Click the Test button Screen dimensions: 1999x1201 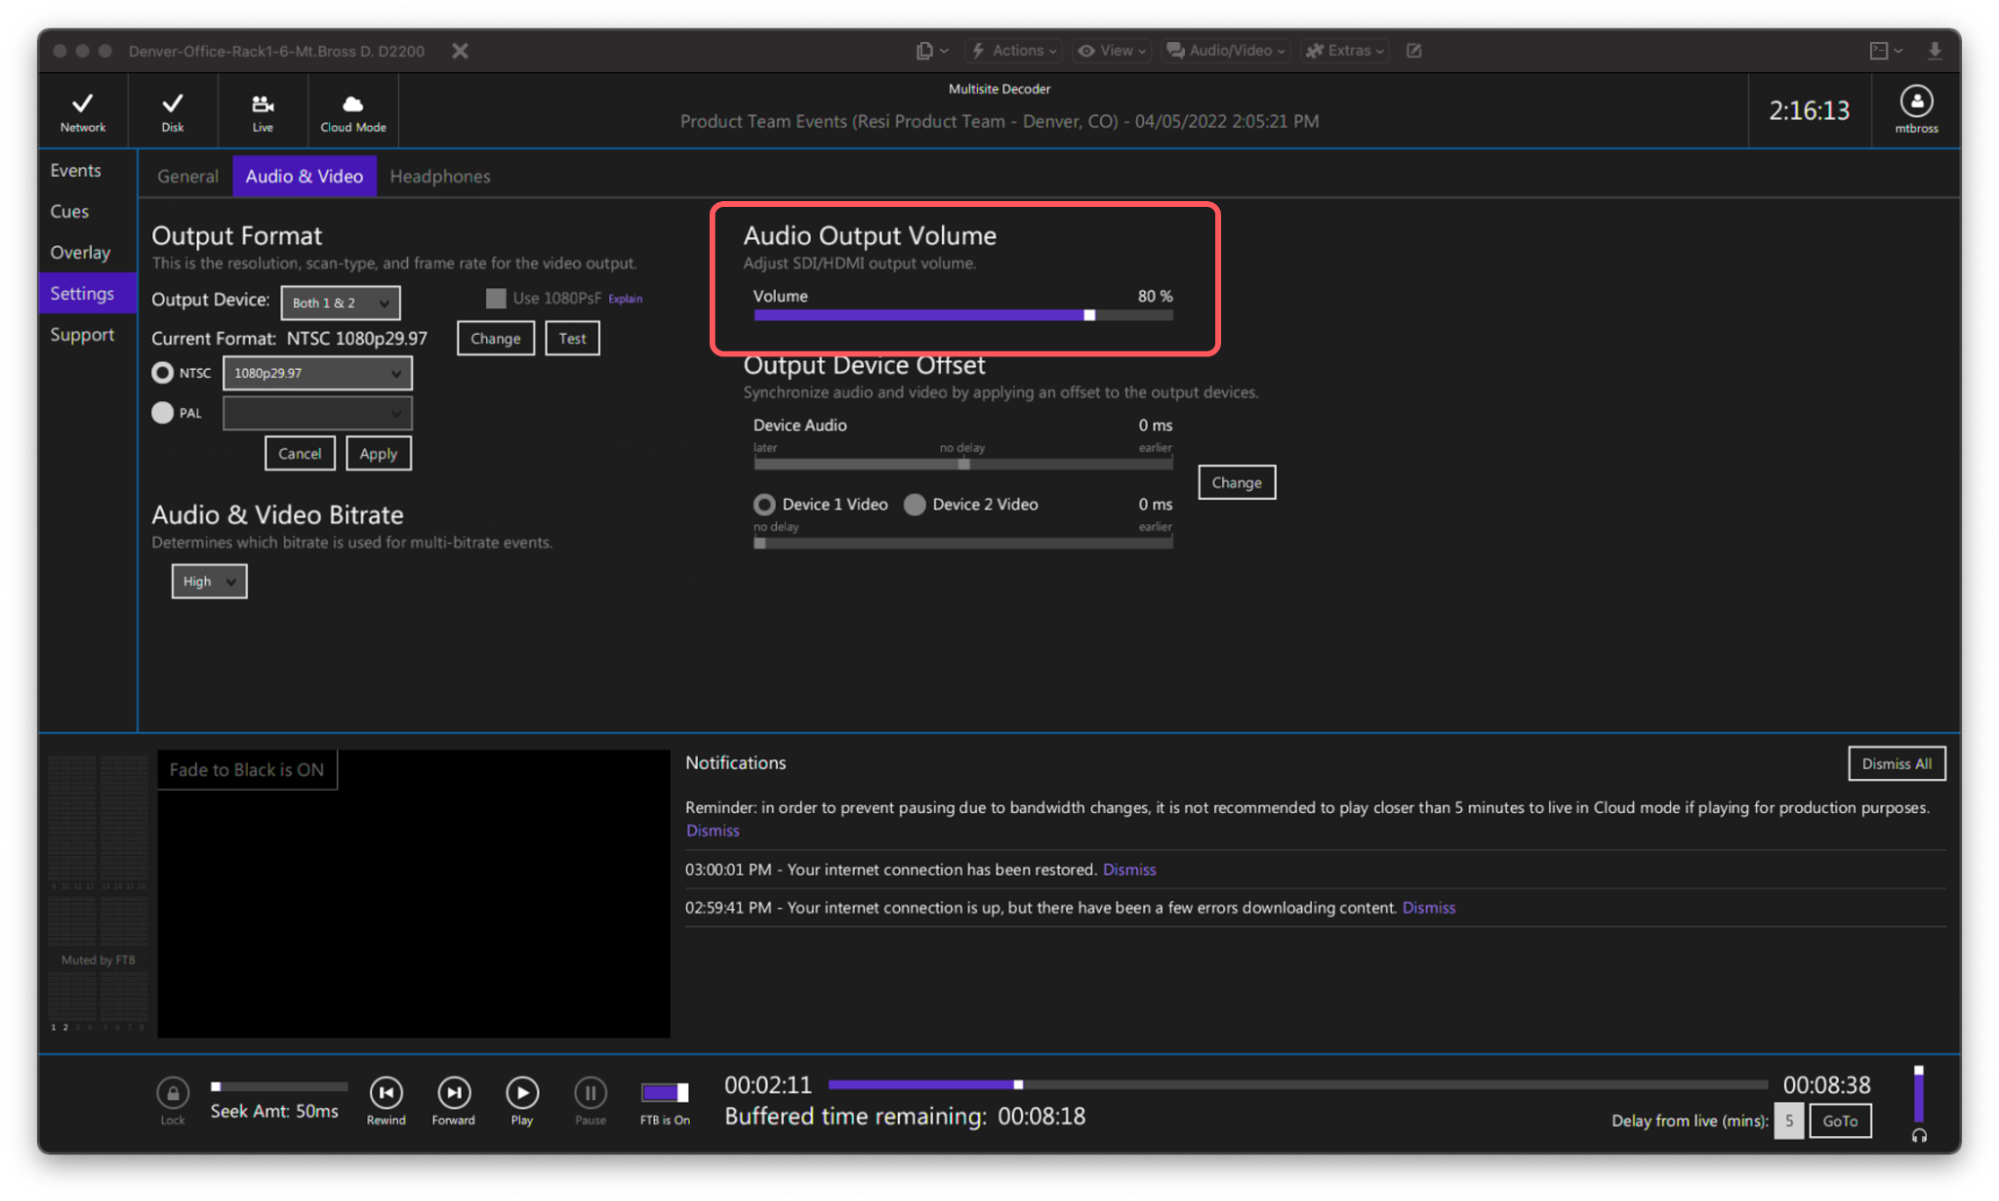tap(572, 338)
